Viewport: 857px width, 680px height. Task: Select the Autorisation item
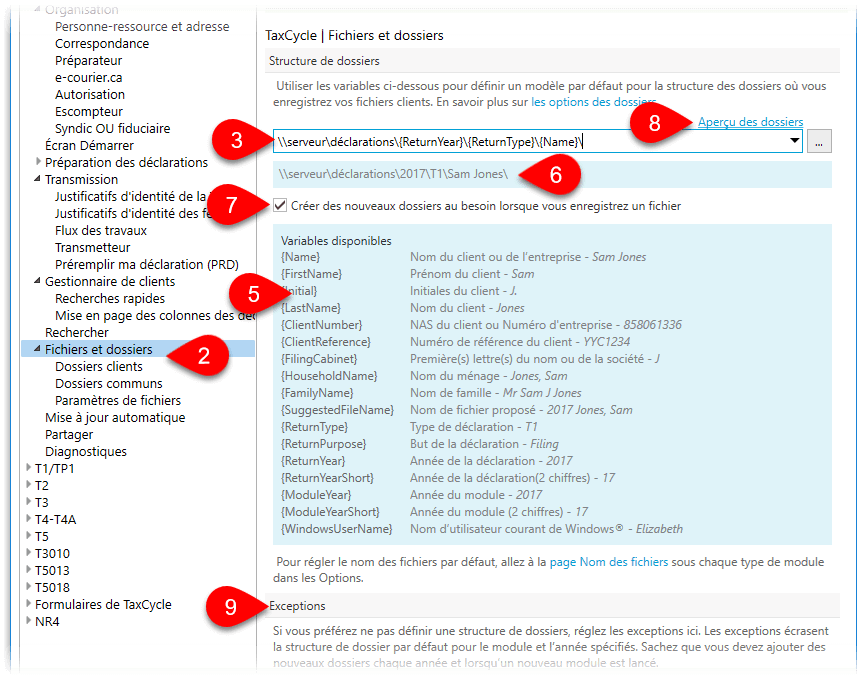pyautogui.click(x=90, y=94)
